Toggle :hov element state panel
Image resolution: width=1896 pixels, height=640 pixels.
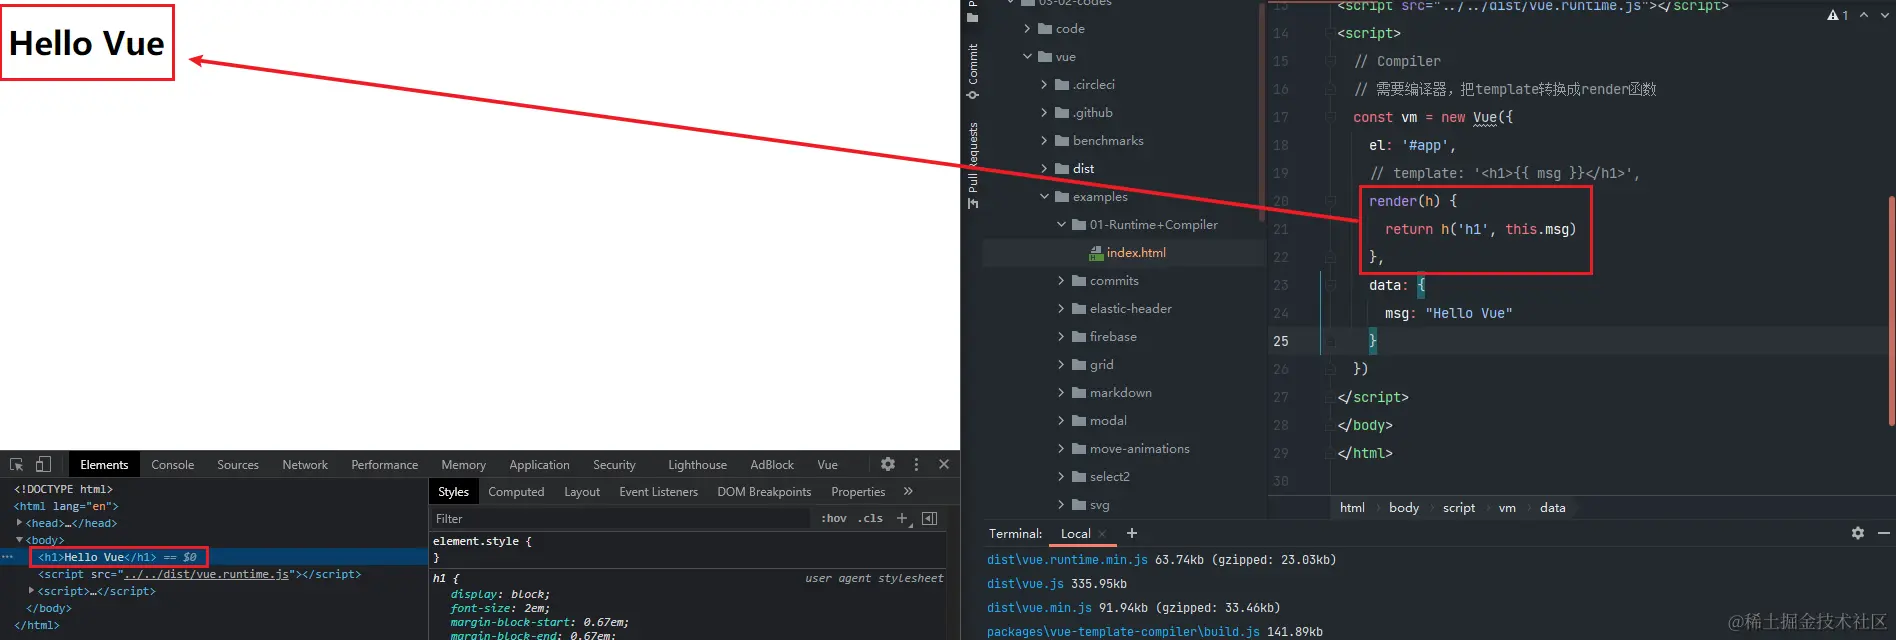click(834, 518)
